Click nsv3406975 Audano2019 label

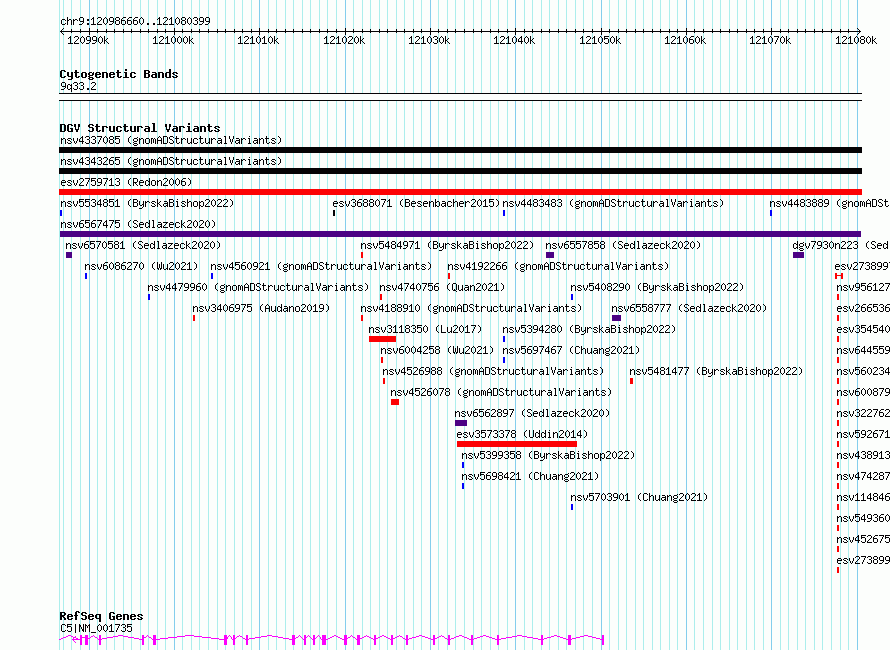pos(261,308)
